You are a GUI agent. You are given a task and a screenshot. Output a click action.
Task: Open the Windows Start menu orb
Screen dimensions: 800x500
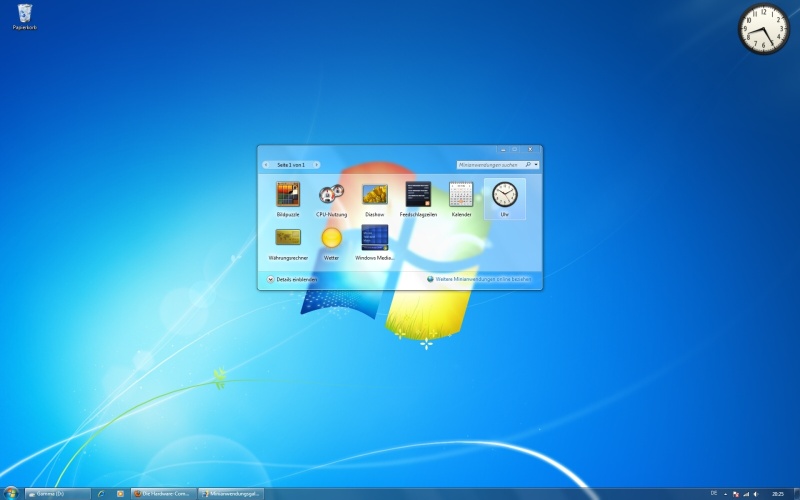pos(10,493)
